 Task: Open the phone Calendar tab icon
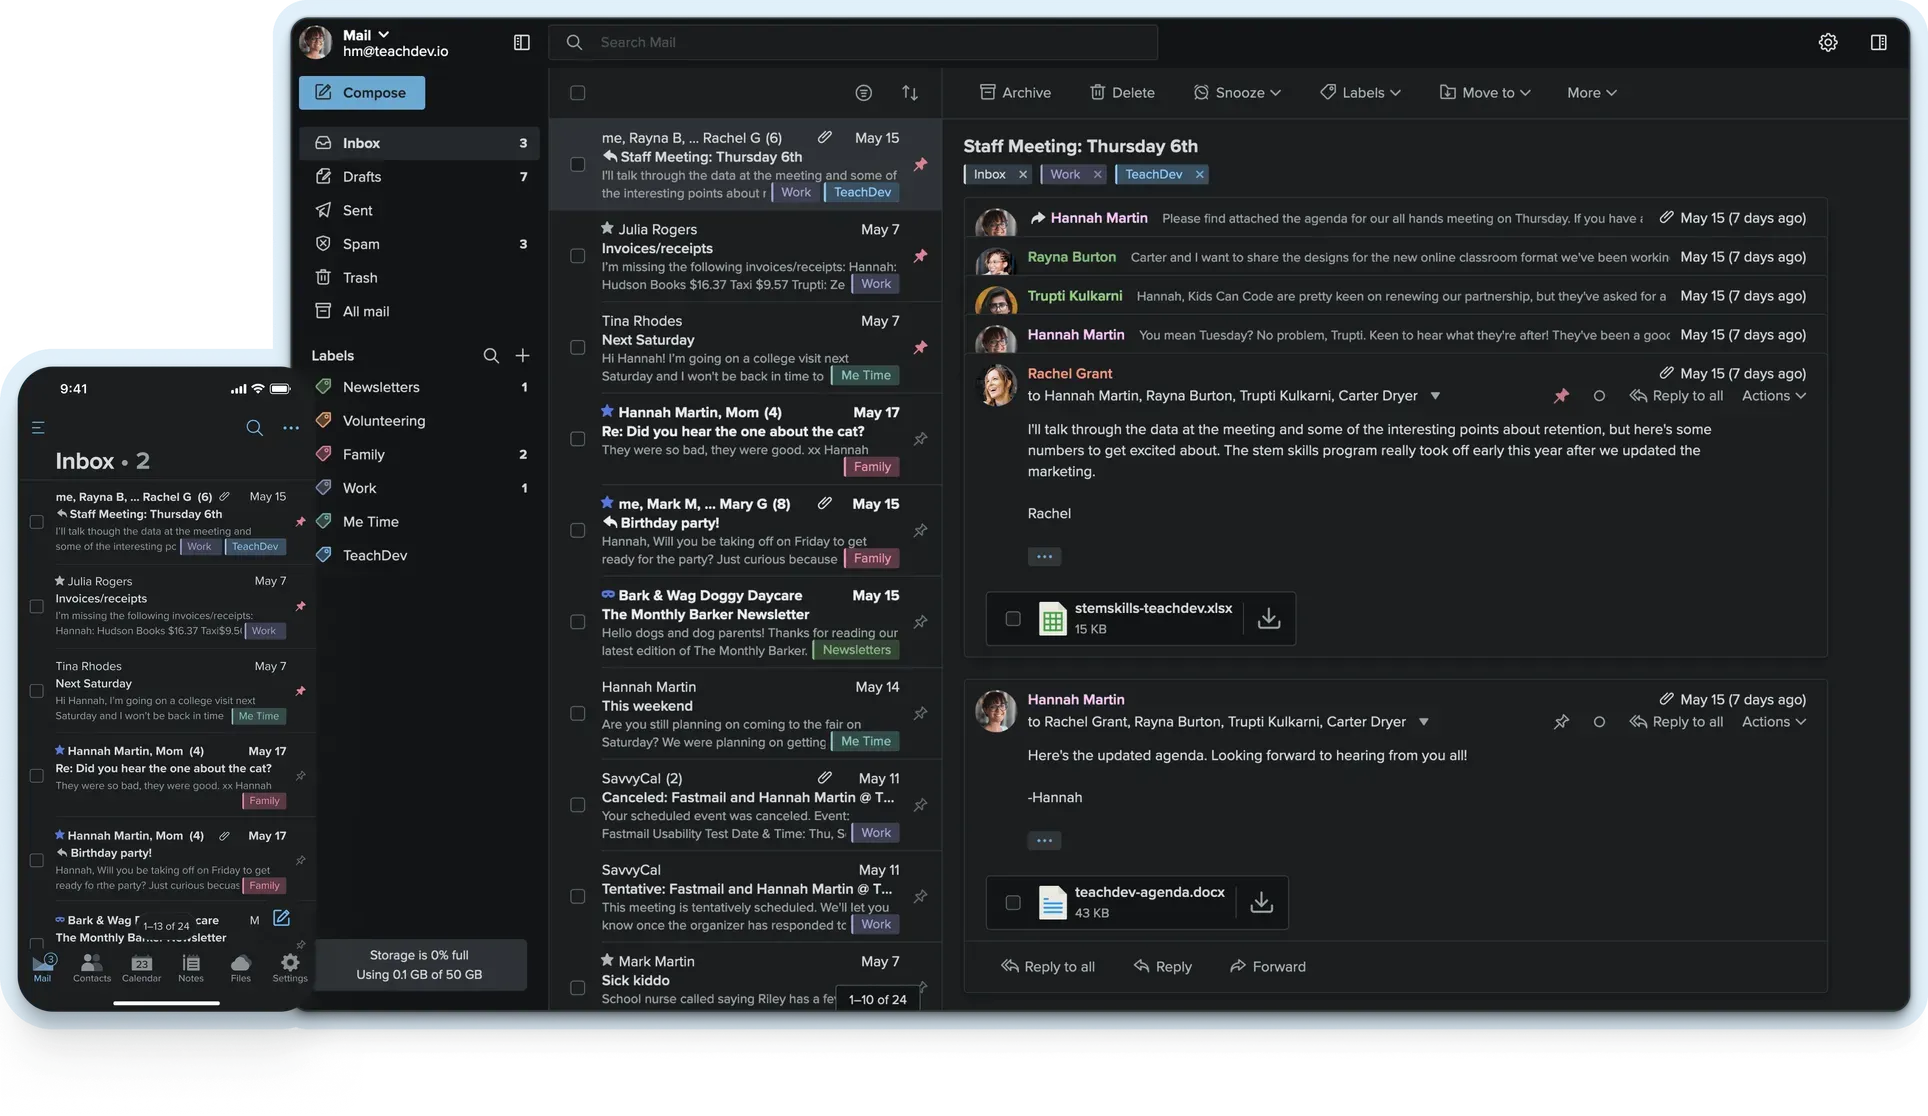tap(141, 967)
